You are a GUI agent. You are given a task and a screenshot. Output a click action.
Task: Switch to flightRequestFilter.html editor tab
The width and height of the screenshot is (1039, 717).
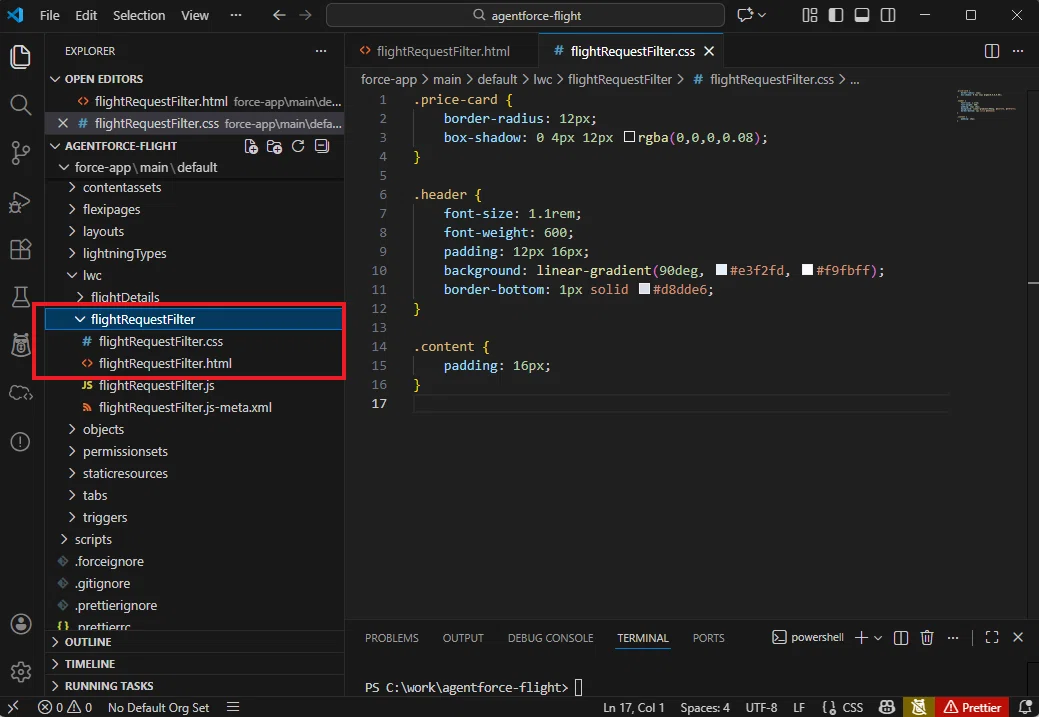coord(442,51)
